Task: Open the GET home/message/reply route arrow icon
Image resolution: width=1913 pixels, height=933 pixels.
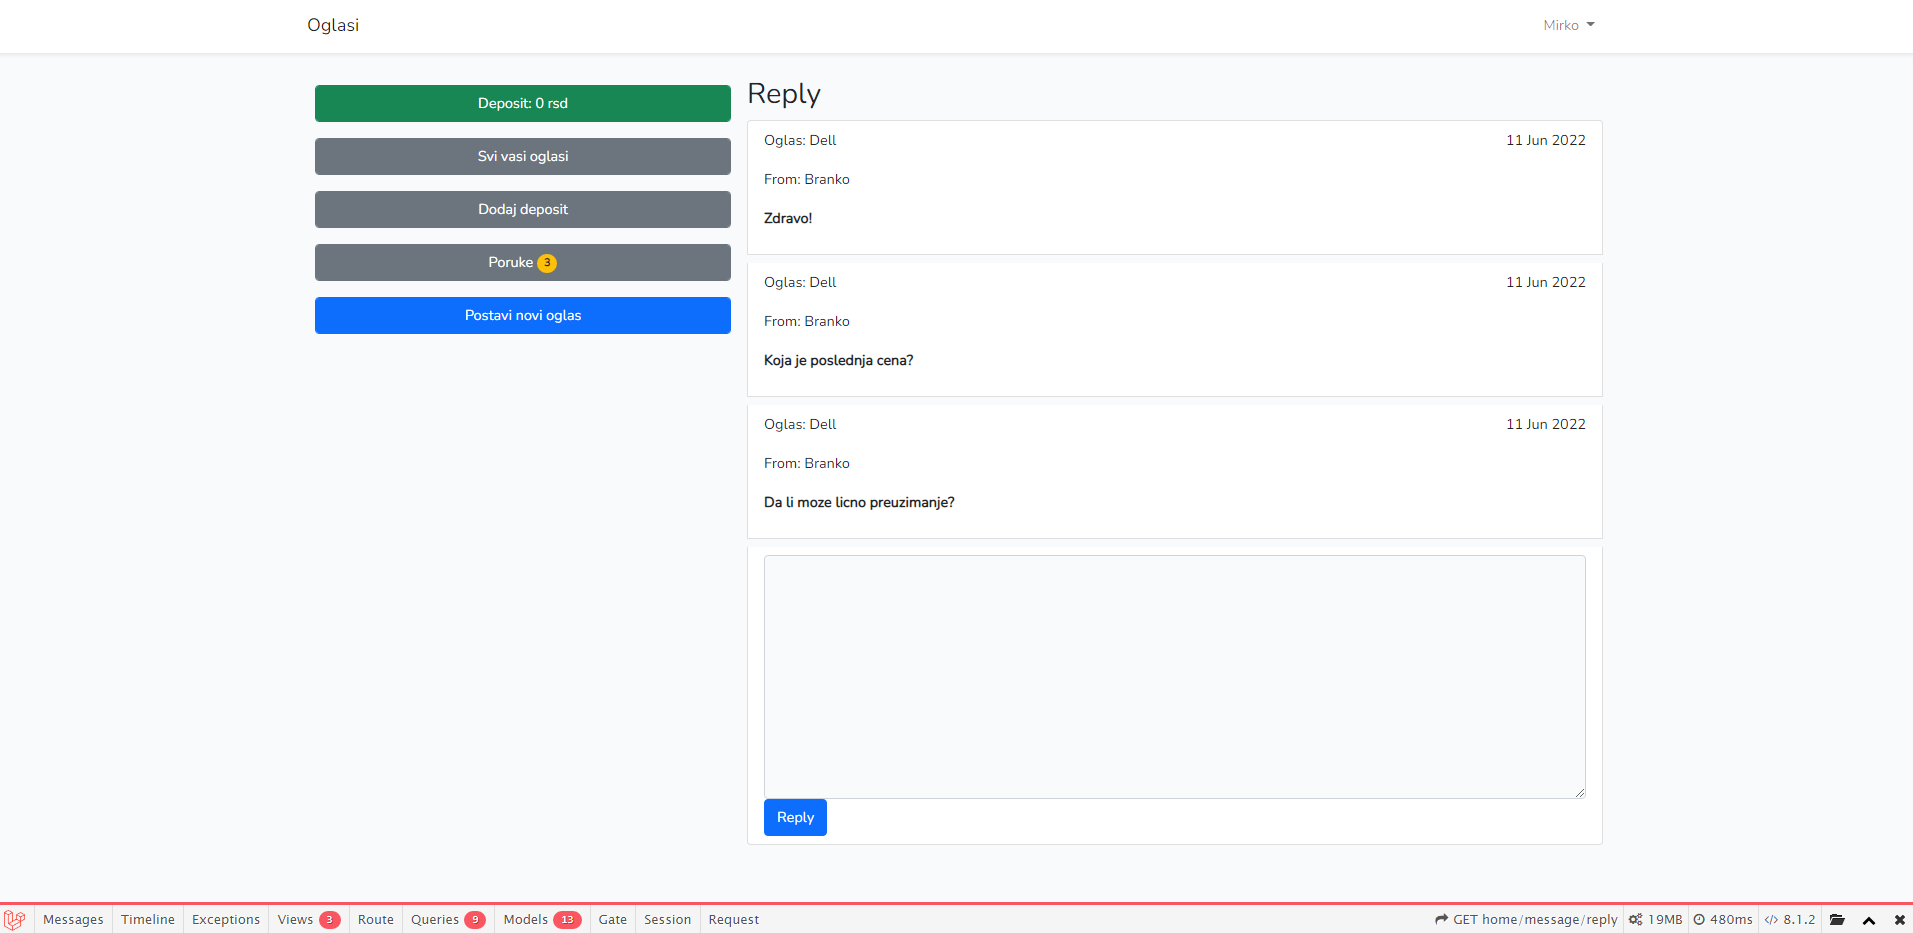Action: point(1441,919)
